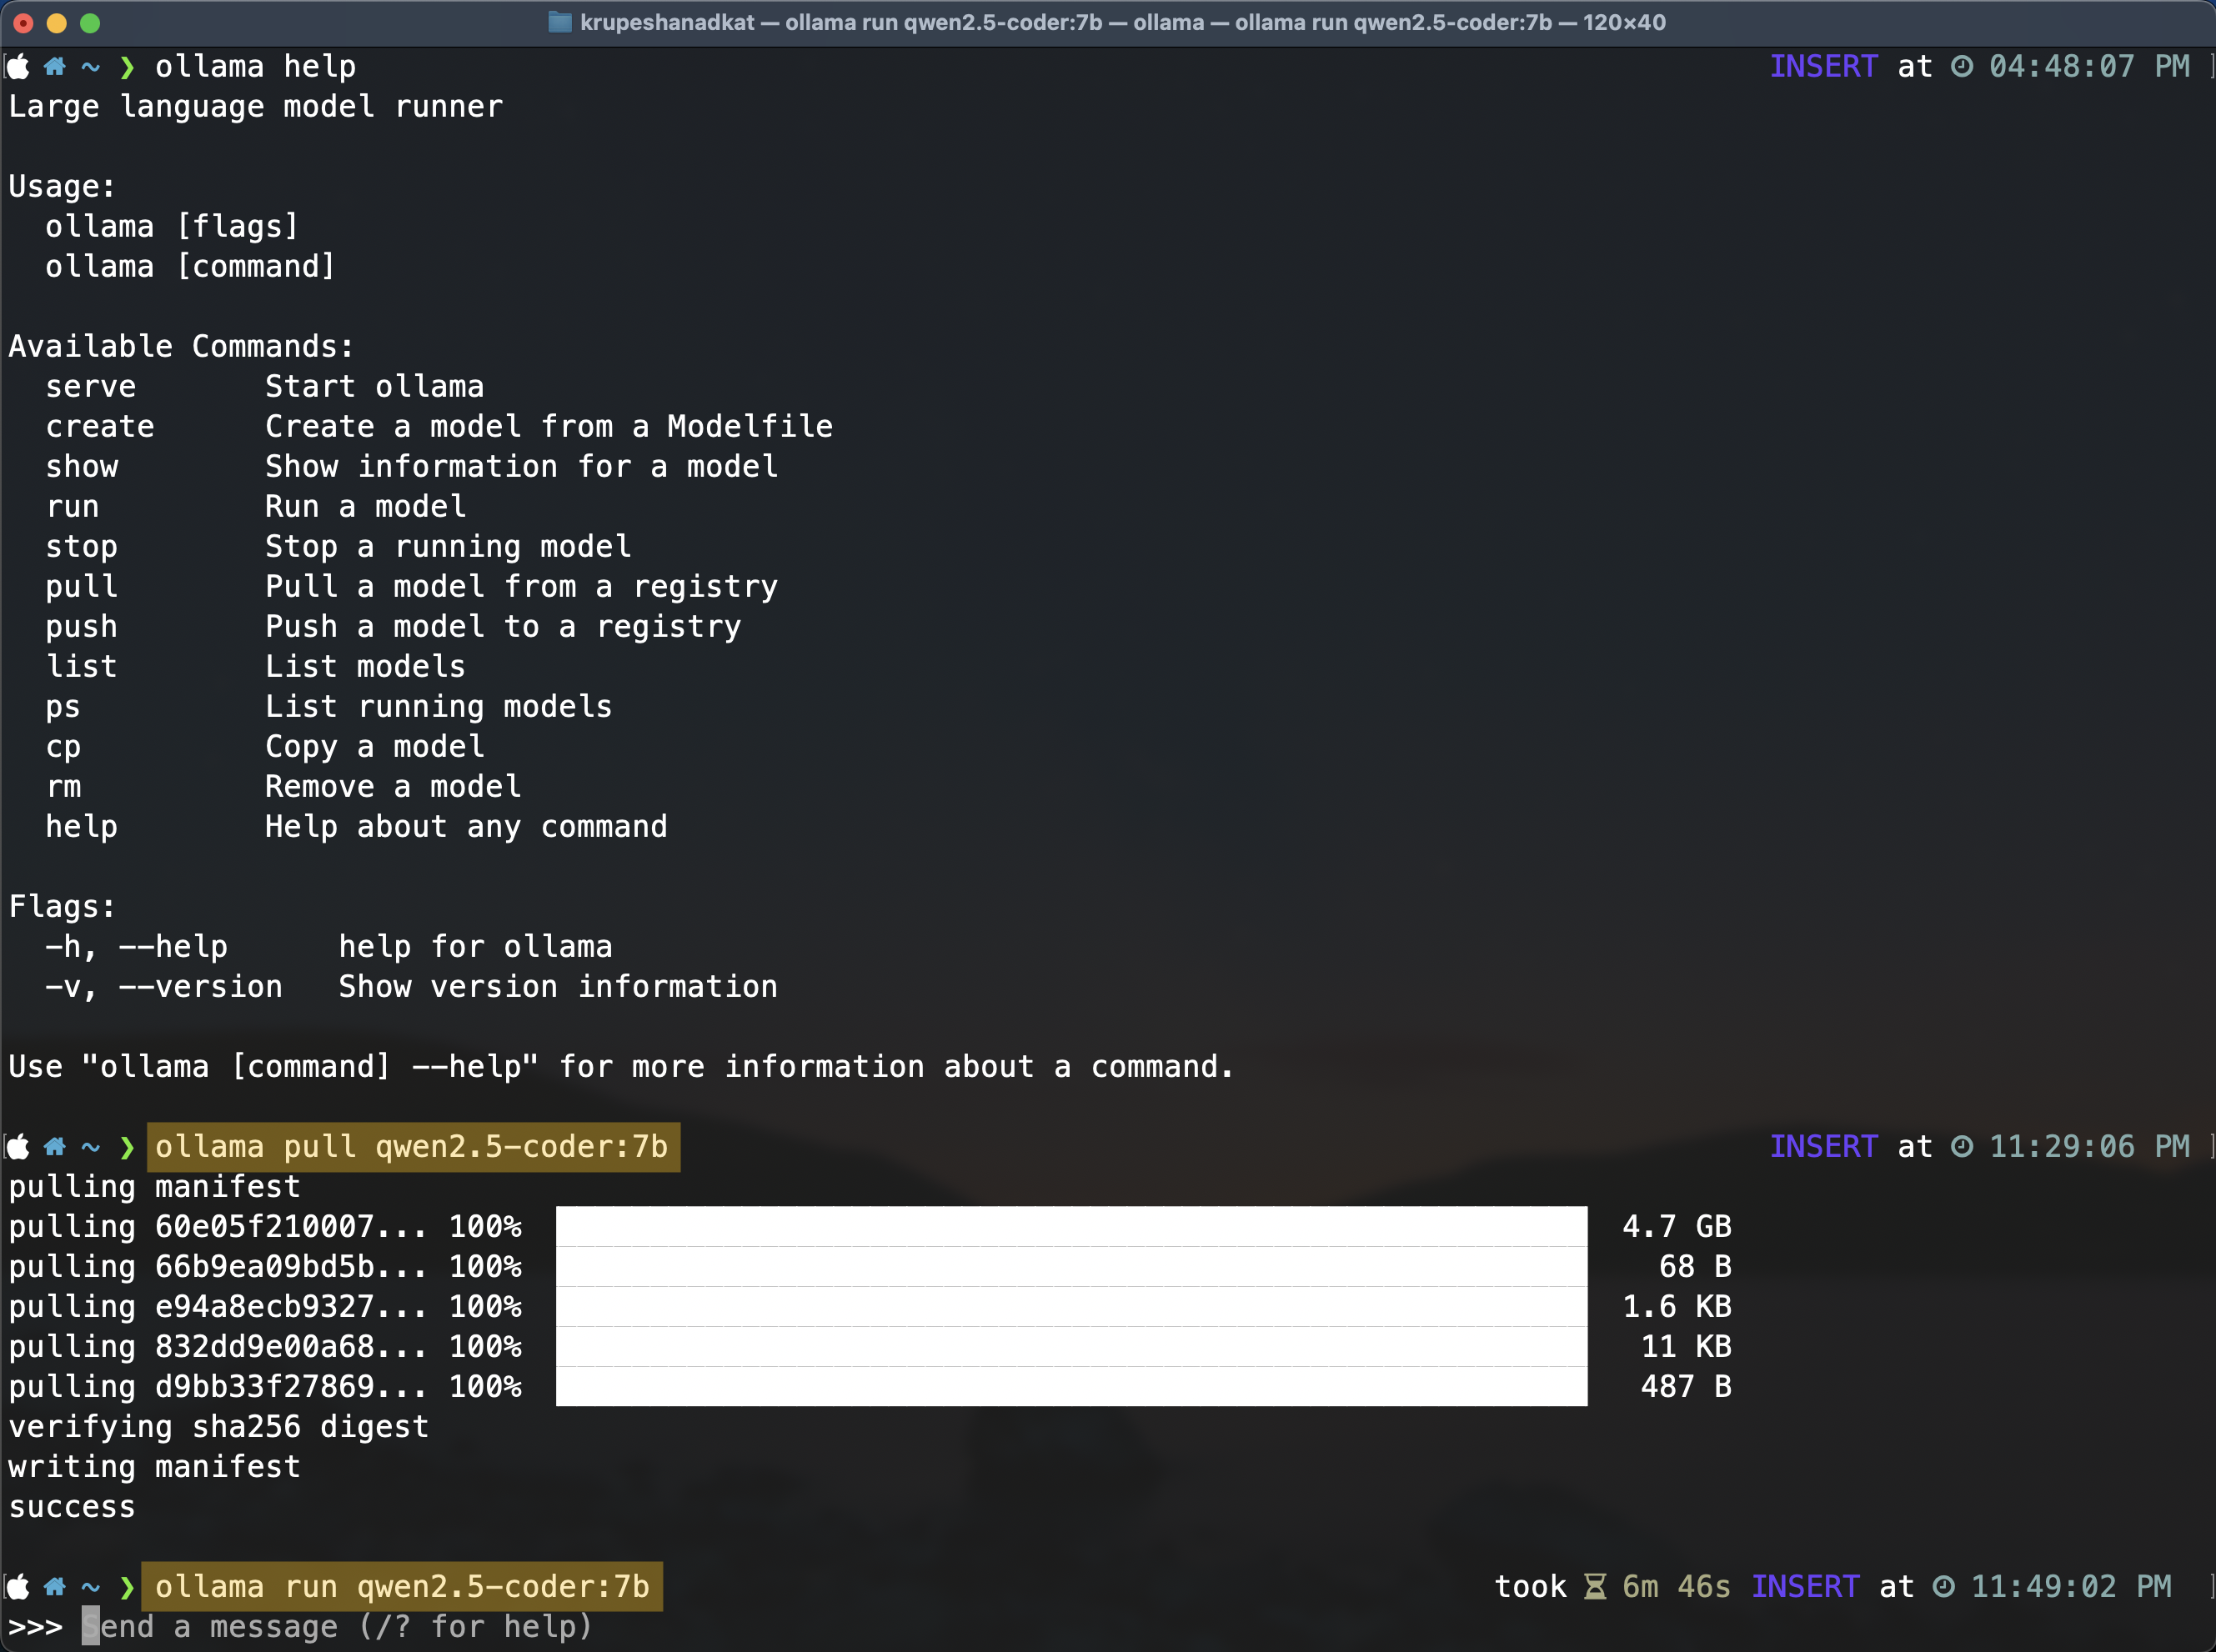Click the 'ollama help' command text

255,67
